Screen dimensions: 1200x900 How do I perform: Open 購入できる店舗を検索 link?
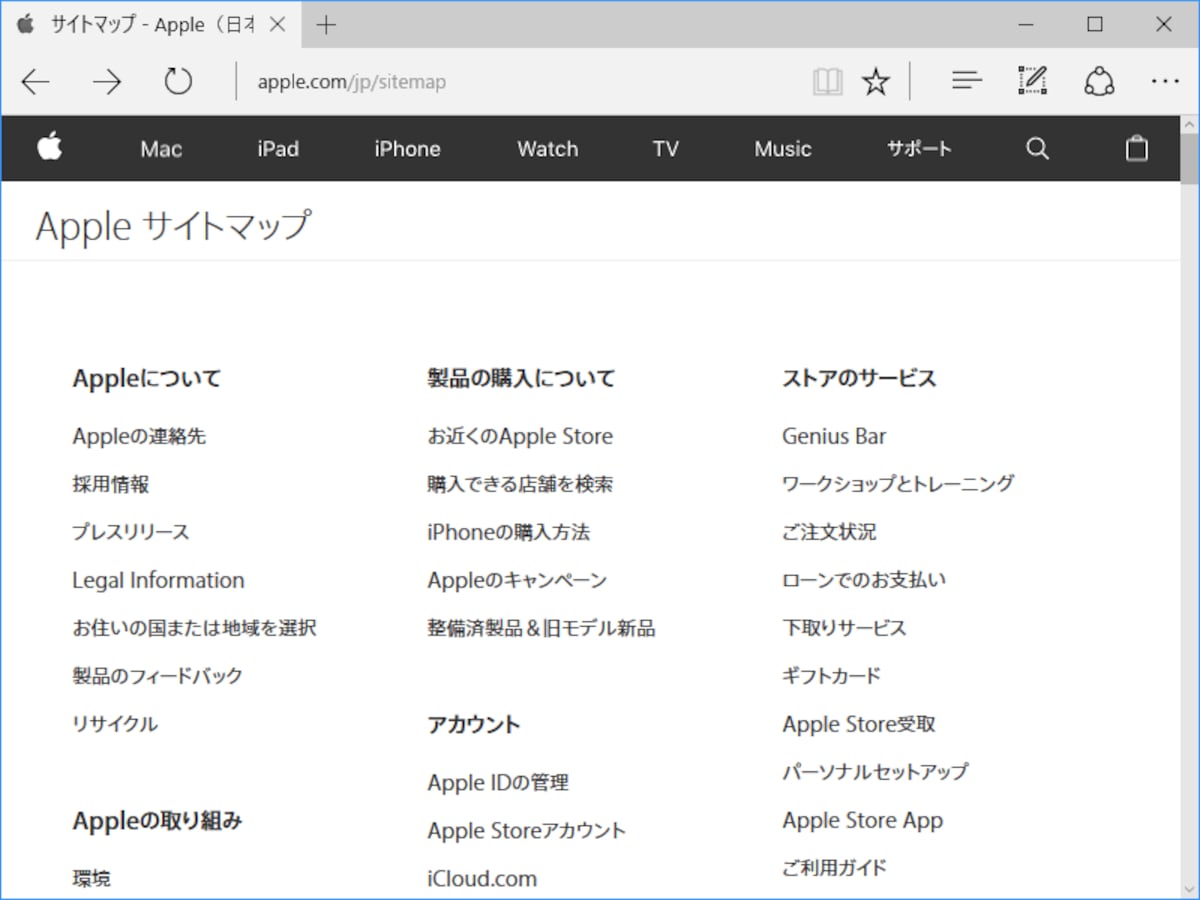point(520,484)
